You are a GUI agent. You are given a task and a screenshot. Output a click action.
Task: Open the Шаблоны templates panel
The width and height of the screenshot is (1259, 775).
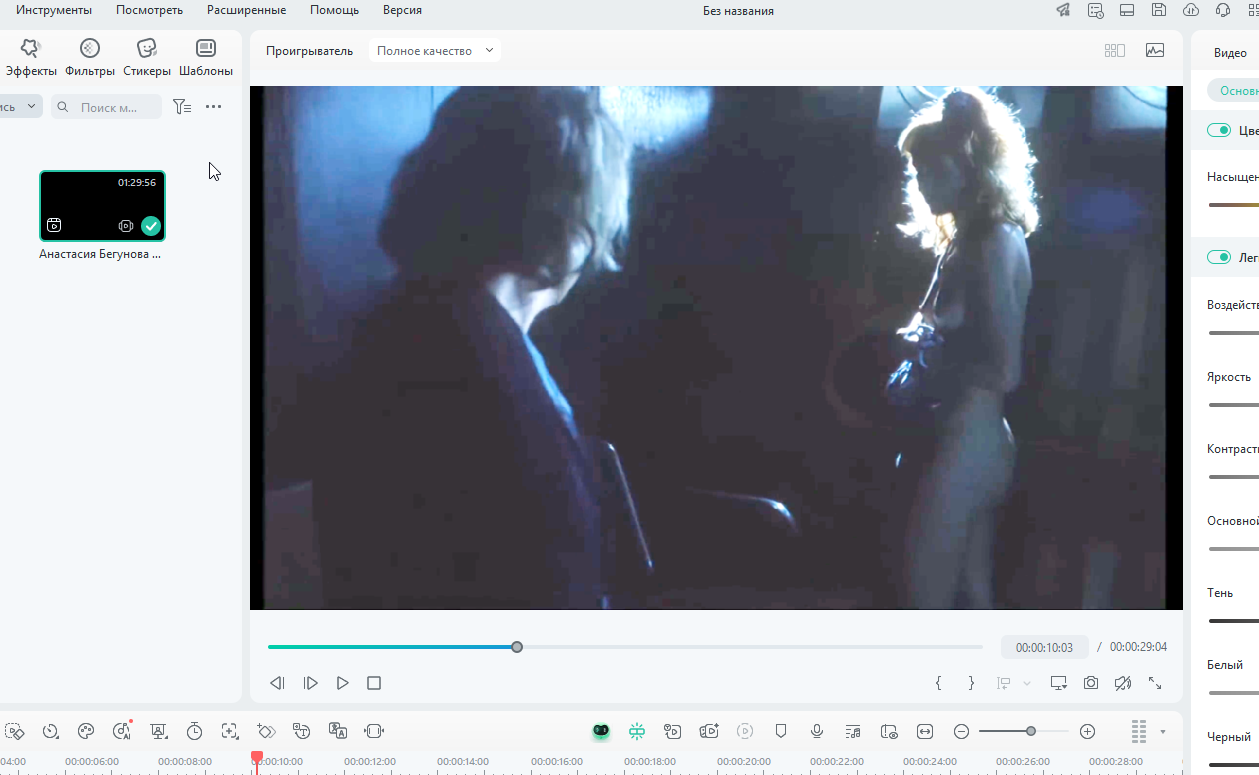[x=206, y=58]
